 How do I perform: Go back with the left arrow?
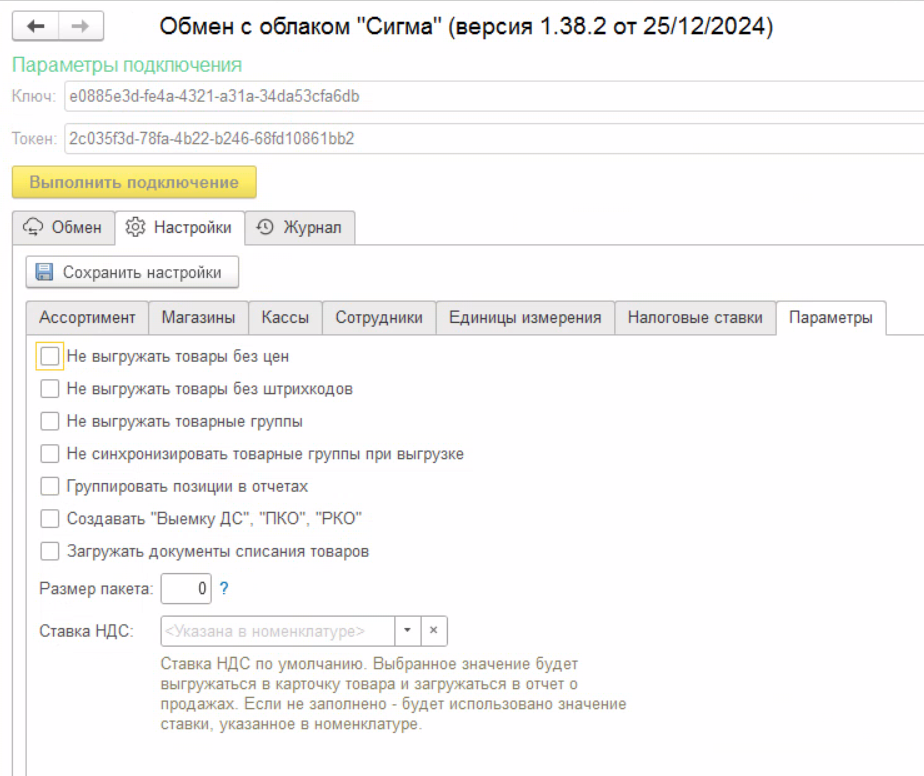(36, 26)
